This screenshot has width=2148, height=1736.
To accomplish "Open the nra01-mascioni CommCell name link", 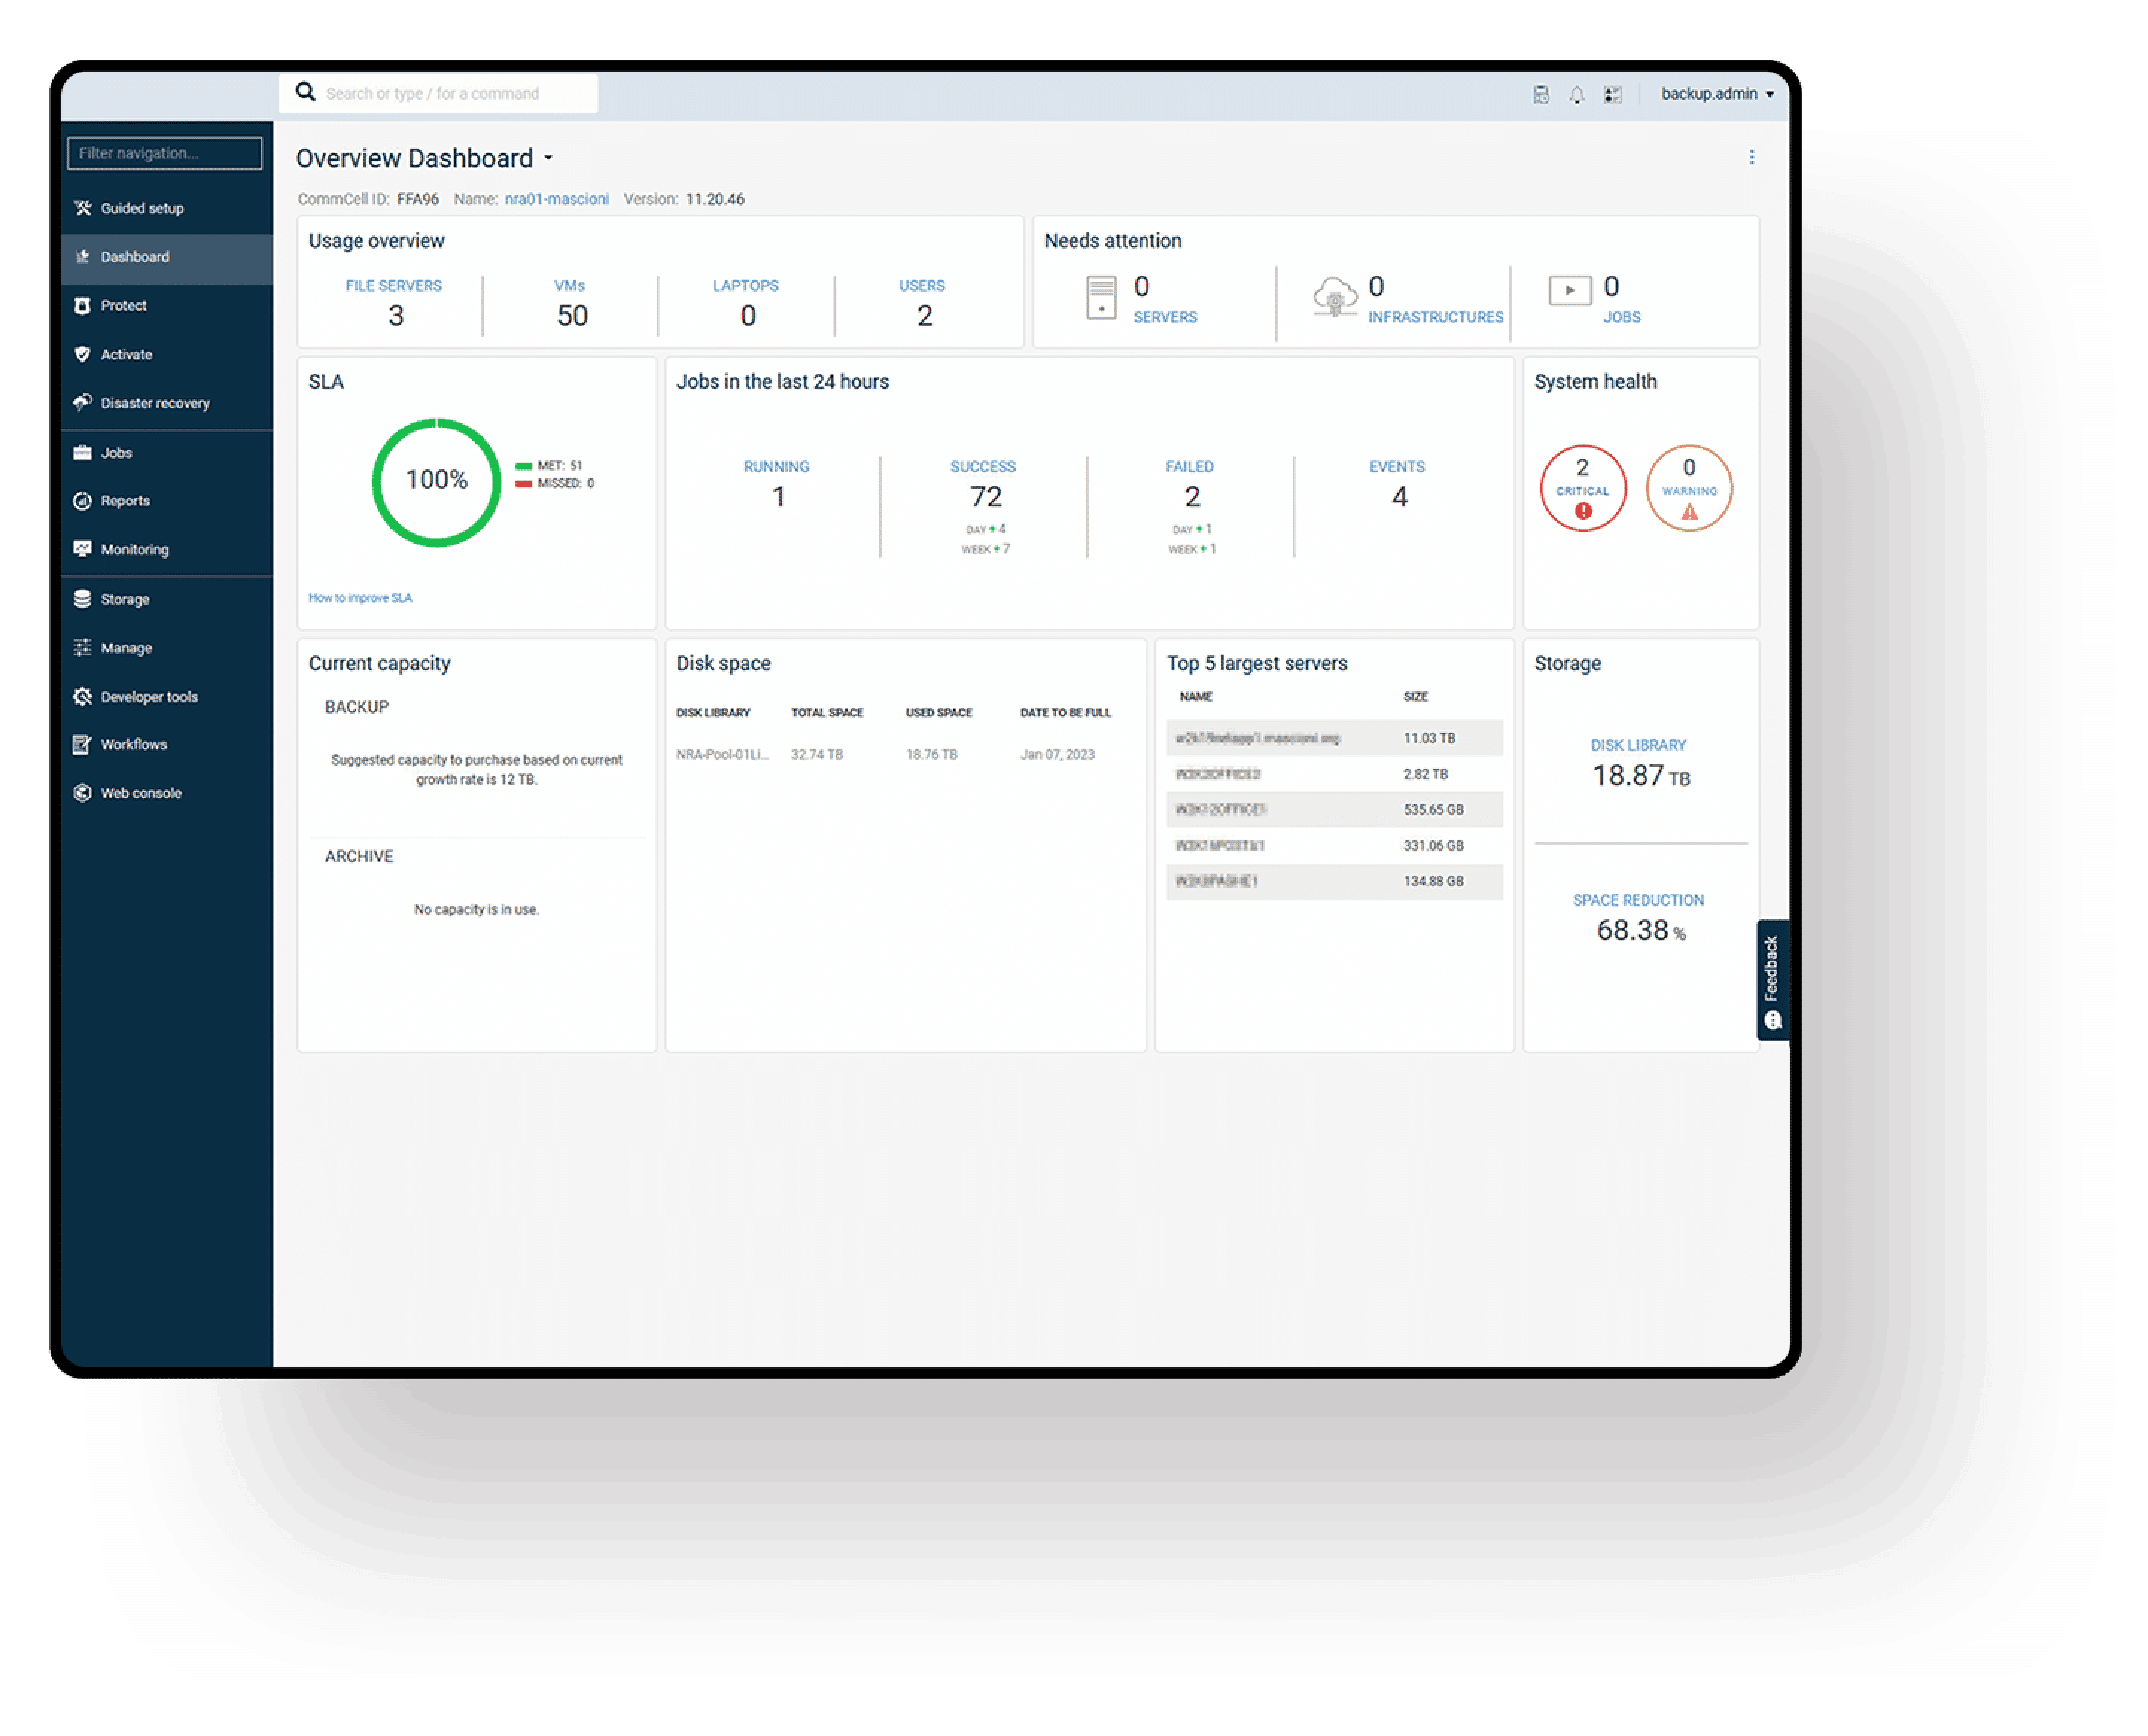I will (x=556, y=199).
